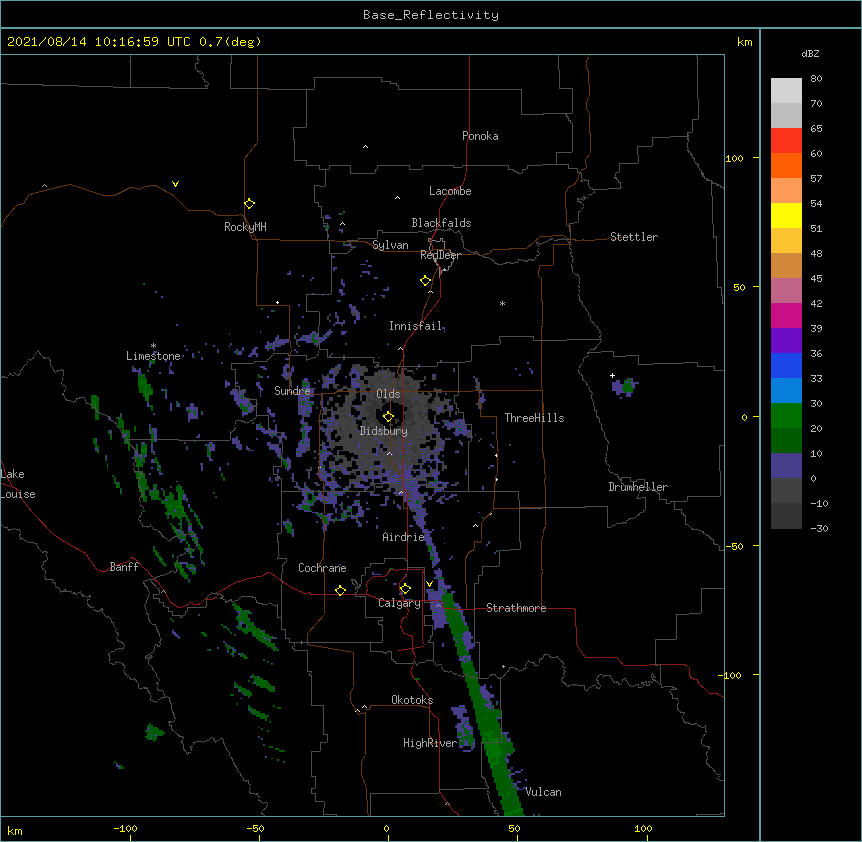The height and width of the screenshot is (842, 862).
Task: Select the top white swatch in dBZ legend
Action: [786, 91]
